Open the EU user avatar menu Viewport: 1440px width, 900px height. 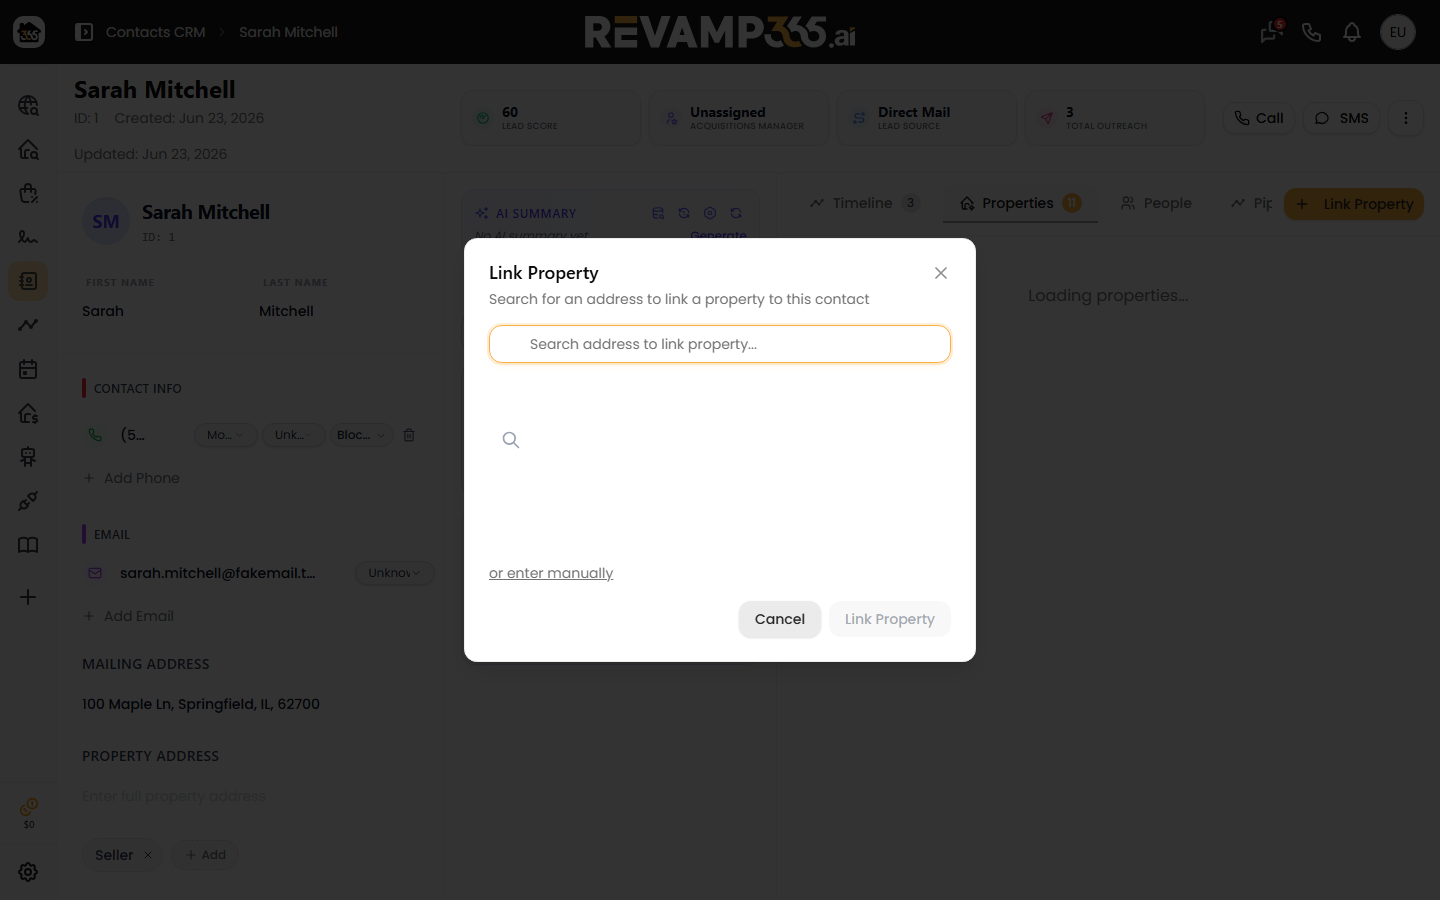(x=1397, y=32)
